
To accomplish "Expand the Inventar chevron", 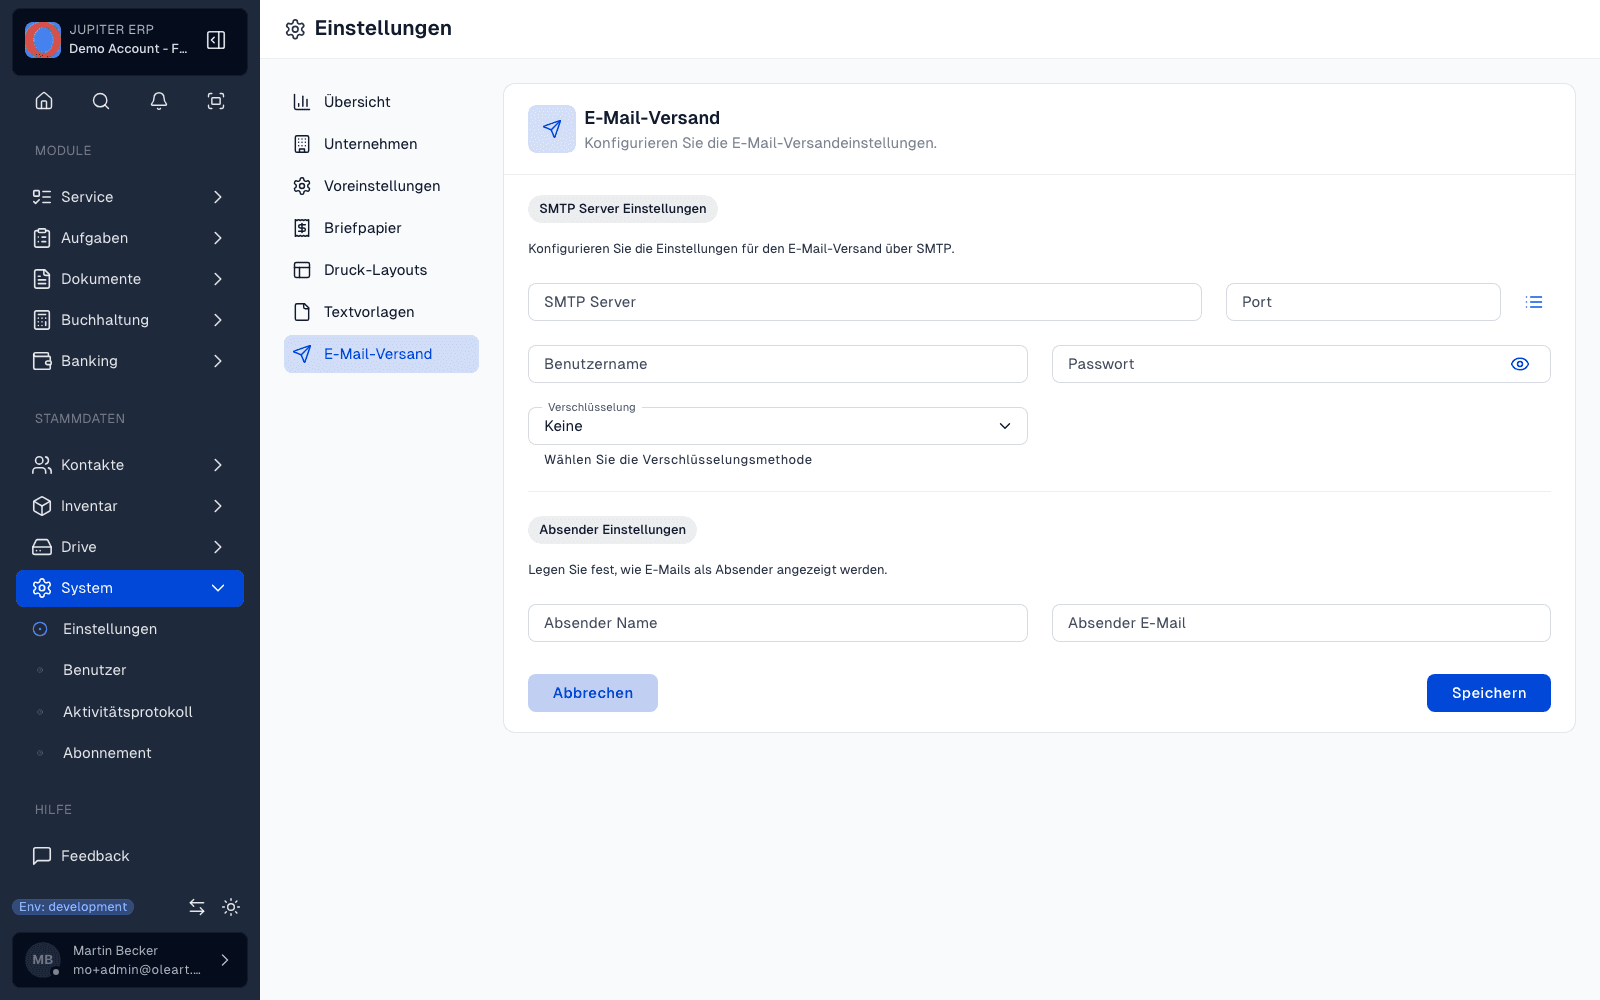I will [218, 506].
